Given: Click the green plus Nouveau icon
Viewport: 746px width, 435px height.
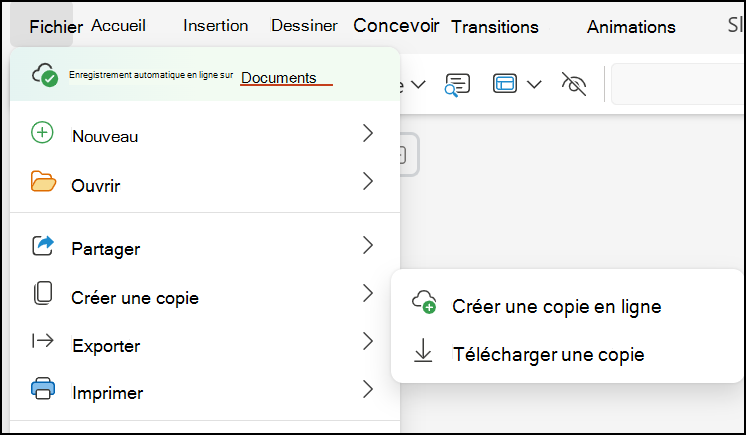Looking at the screenshot, I should pyautogui.click(x=42, y=132).
